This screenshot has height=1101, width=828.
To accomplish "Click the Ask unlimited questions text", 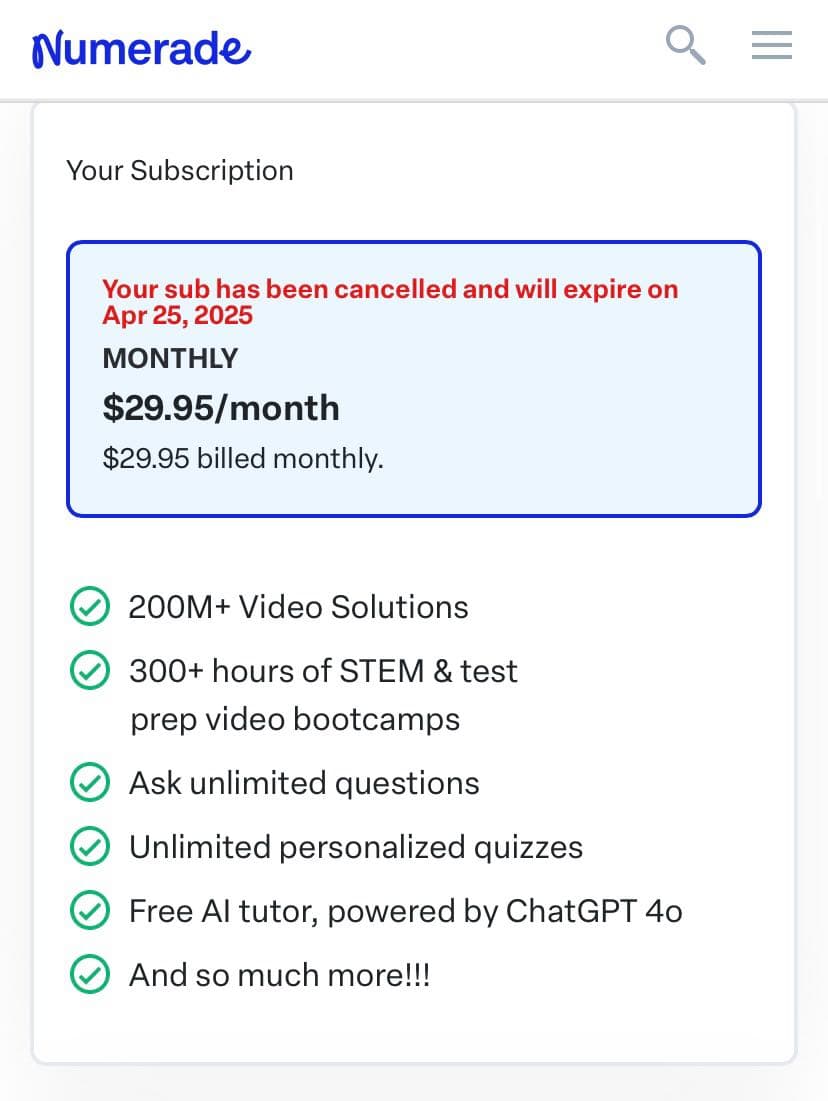I will (304, 783).
